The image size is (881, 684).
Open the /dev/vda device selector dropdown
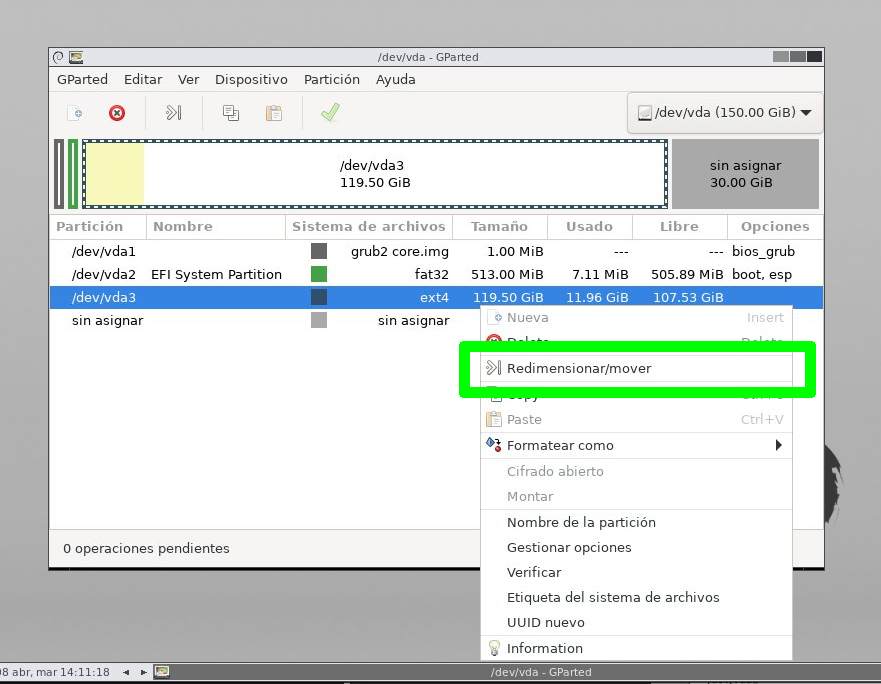pyautogui.click(x=724, y=113)
